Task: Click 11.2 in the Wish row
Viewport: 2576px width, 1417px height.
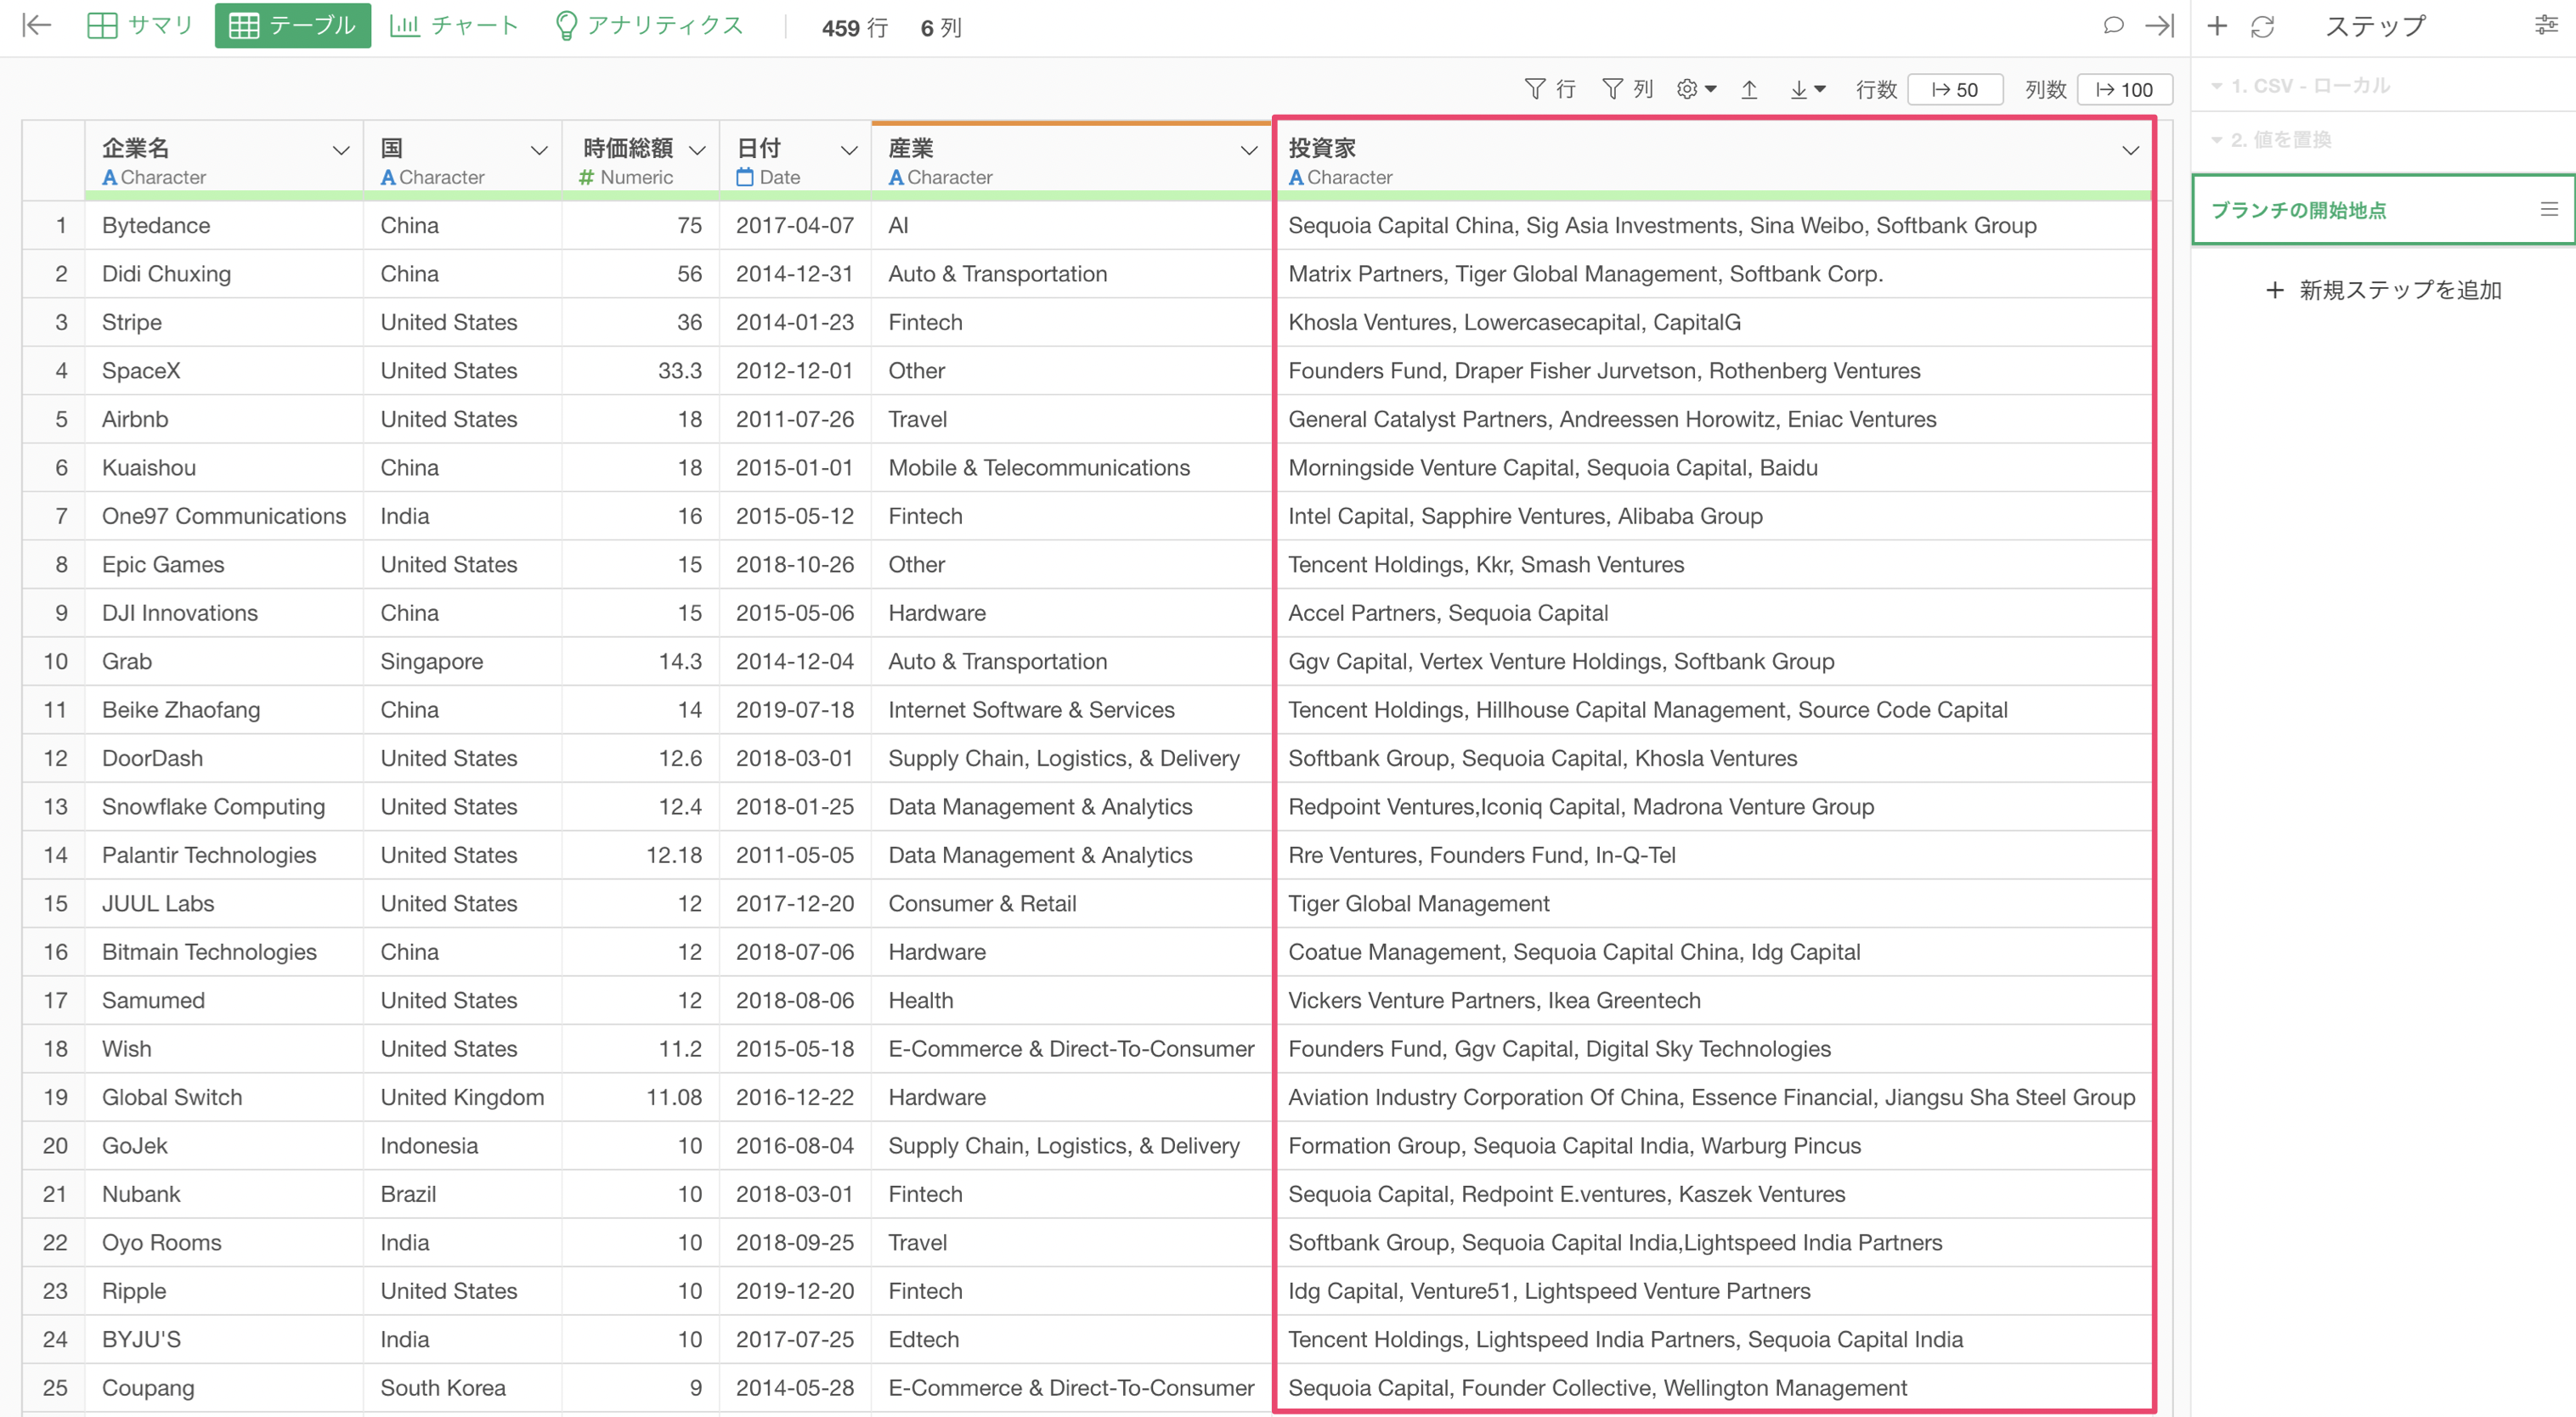Action: pyautogui.click(x=640, y=1050)
